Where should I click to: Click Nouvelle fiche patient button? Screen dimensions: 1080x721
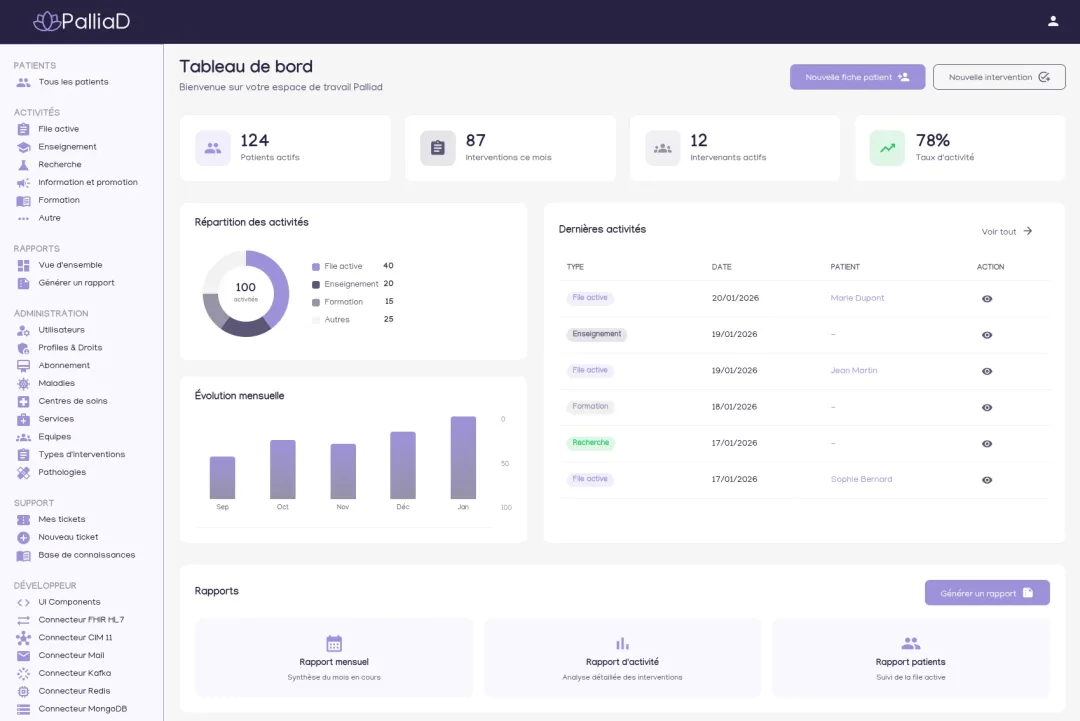[x=857, y=77]
